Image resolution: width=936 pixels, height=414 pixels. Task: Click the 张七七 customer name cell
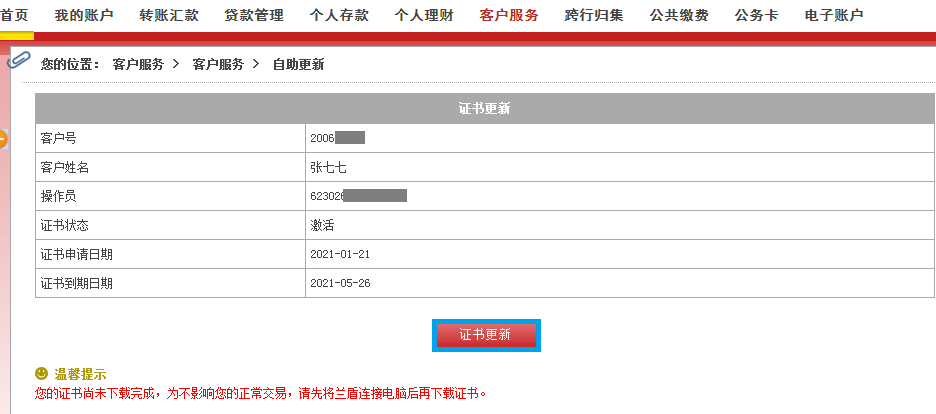(x=620, y=168)
